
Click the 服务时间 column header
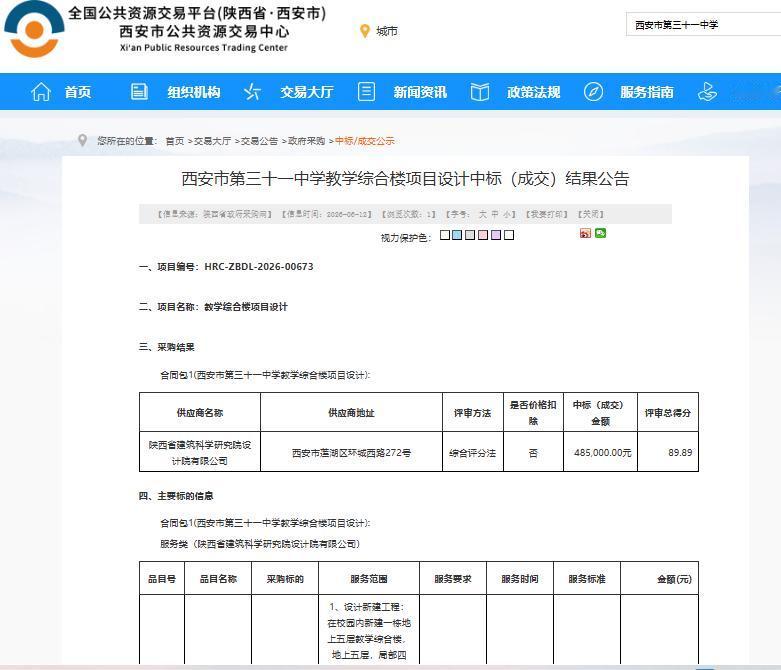click(x=520, y=579)
